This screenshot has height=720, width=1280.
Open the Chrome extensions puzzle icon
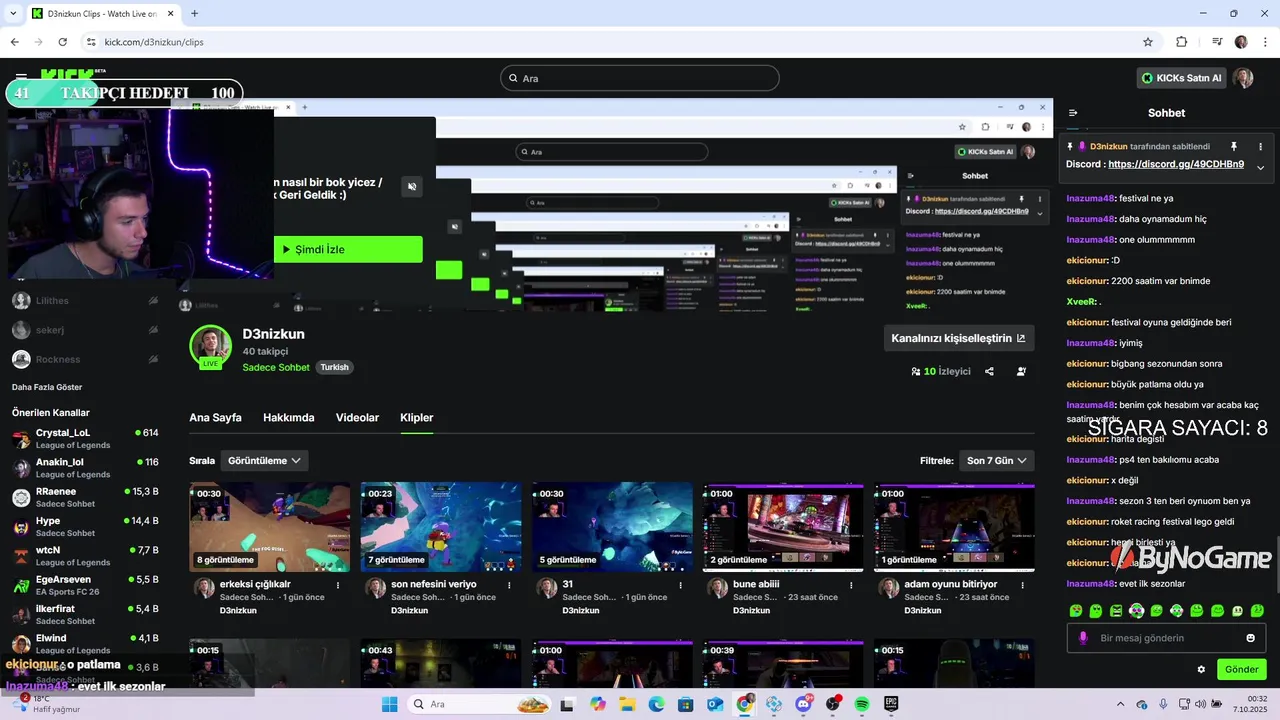pos(1181,42)
